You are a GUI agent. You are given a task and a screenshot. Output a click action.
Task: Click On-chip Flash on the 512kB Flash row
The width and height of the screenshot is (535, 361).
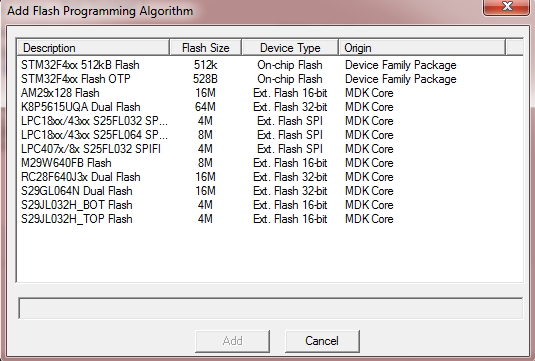[290, 65]
